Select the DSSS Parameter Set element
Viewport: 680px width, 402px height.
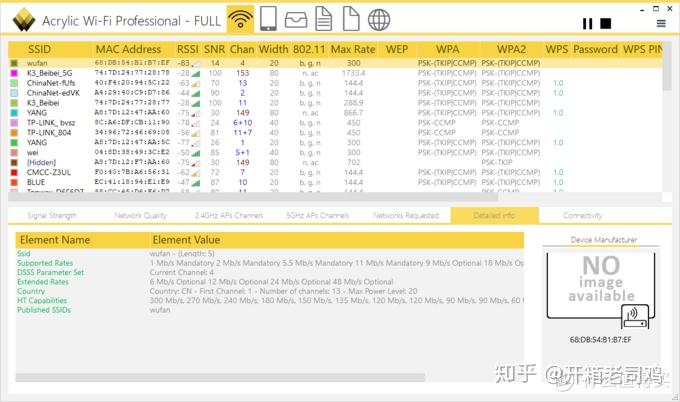[x=270, y=273]
